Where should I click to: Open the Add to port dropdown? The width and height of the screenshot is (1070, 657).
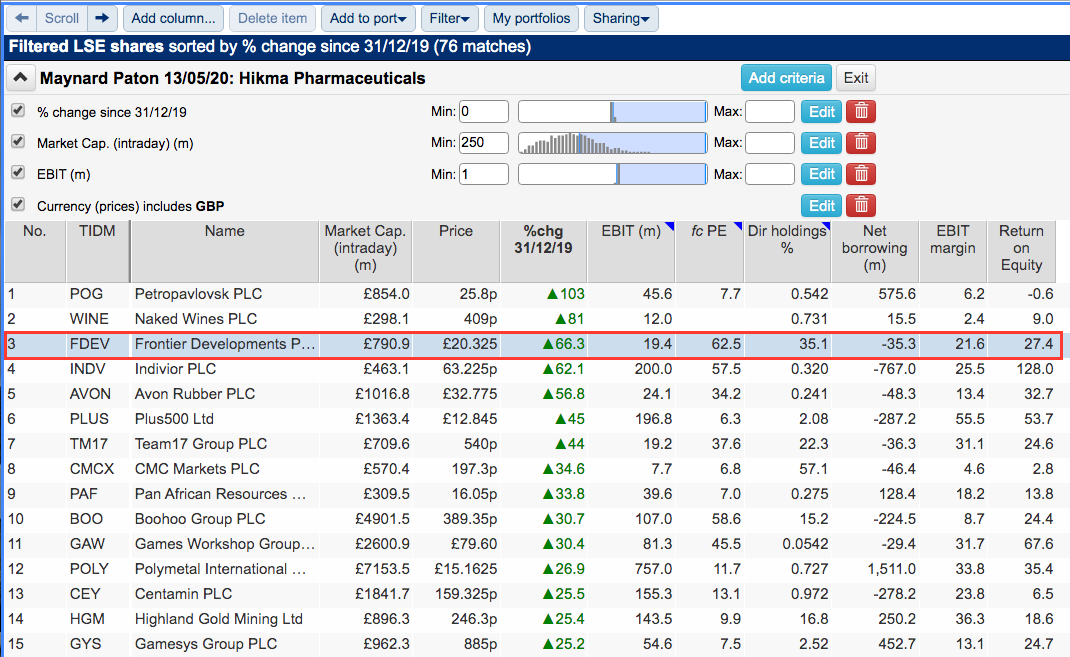tap(368, 18)
